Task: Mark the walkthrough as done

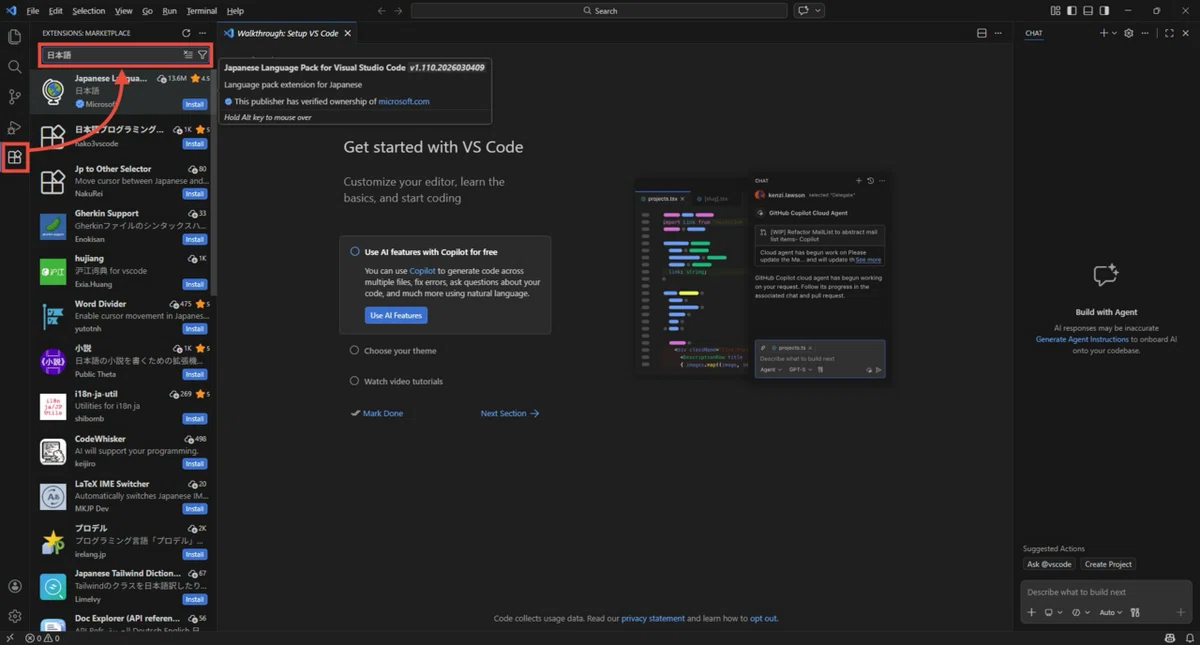Action: [x=377, y=413]
